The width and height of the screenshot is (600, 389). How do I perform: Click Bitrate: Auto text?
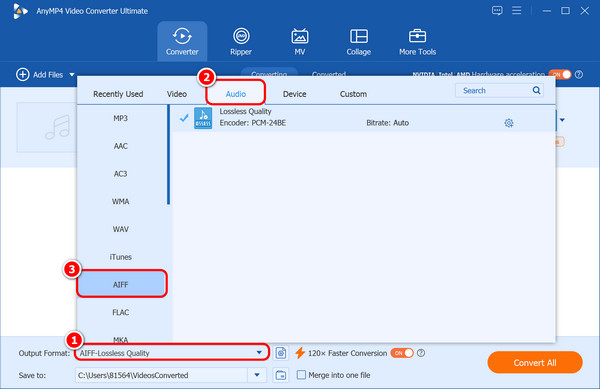pyautogui.click(x=388, y=123)
